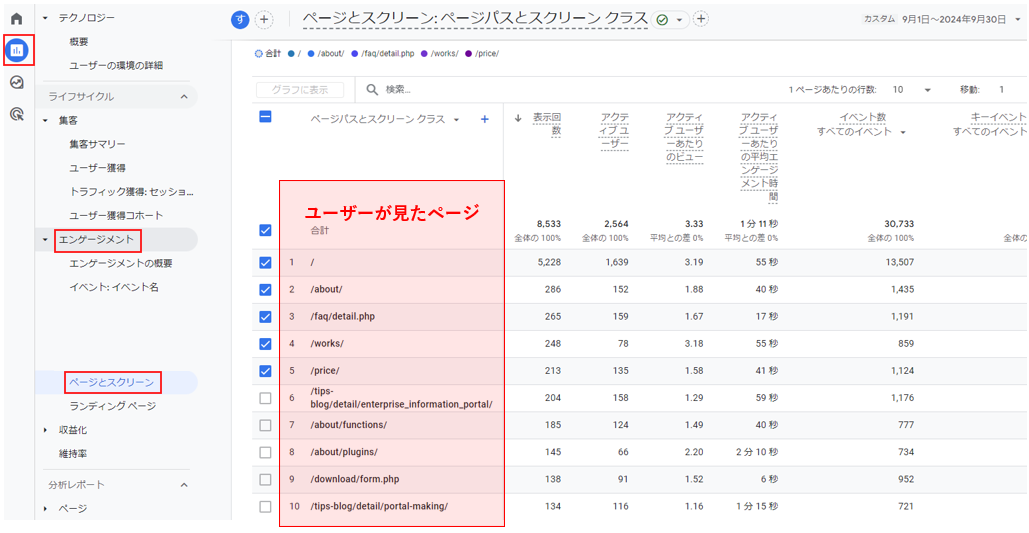Viewport: 1029px width, 533px height.
Task: Uncheck the /works/ row checkbox
Action: 265,343
